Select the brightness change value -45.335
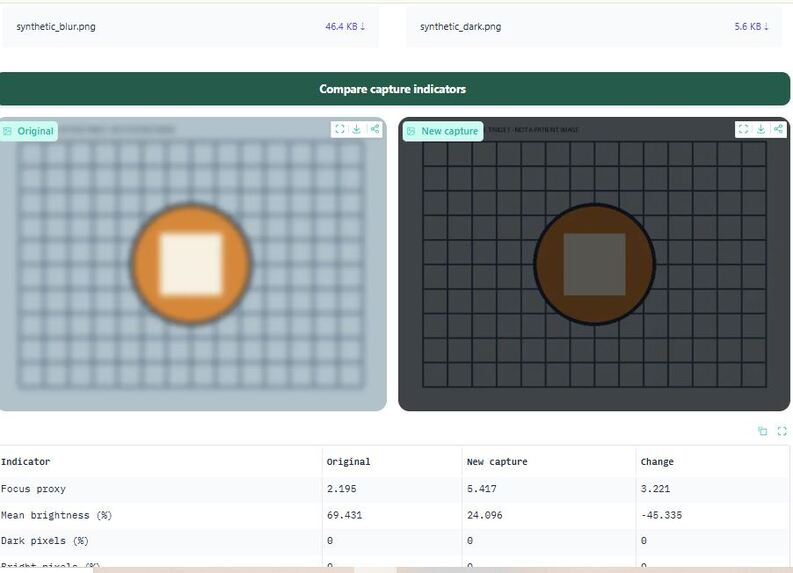 point(661,515)
